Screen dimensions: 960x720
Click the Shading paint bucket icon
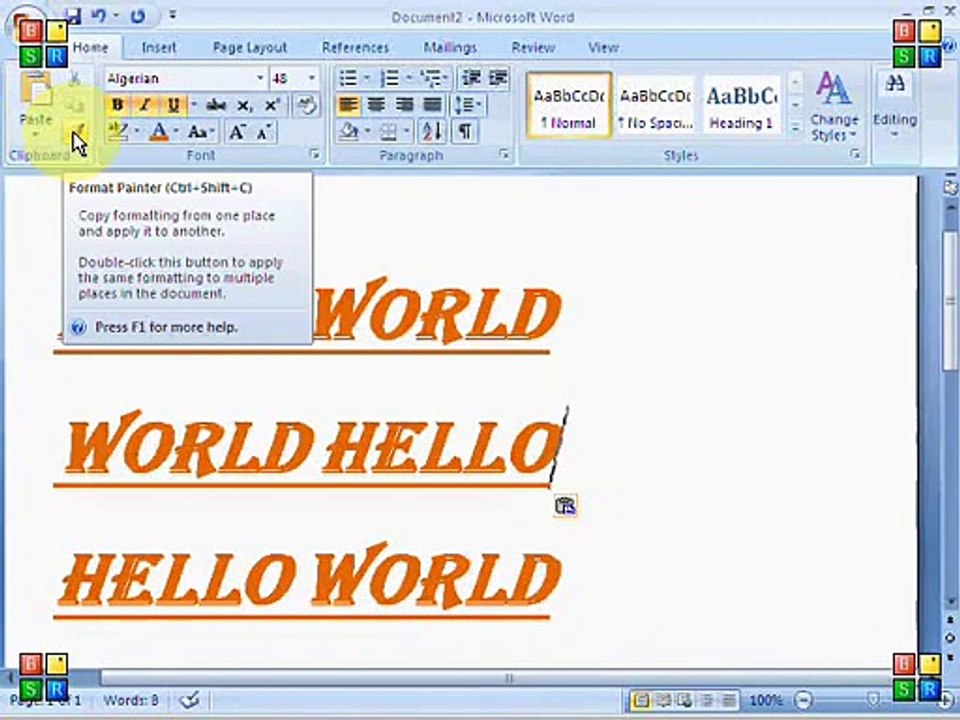tap(348, 132)
